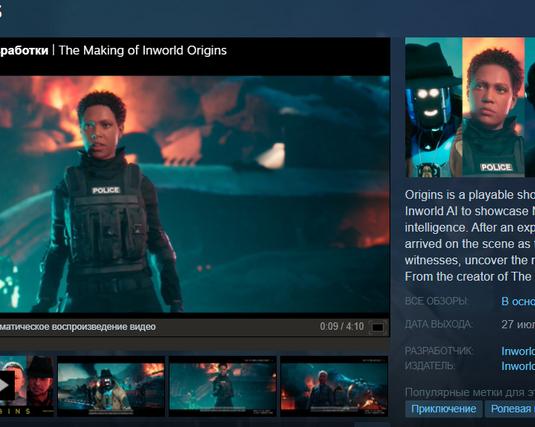The width and height of the screenshot is (535, 427).
Task: Select the robot detective screenshot thumbnail
Action: (x=111, y=386)
